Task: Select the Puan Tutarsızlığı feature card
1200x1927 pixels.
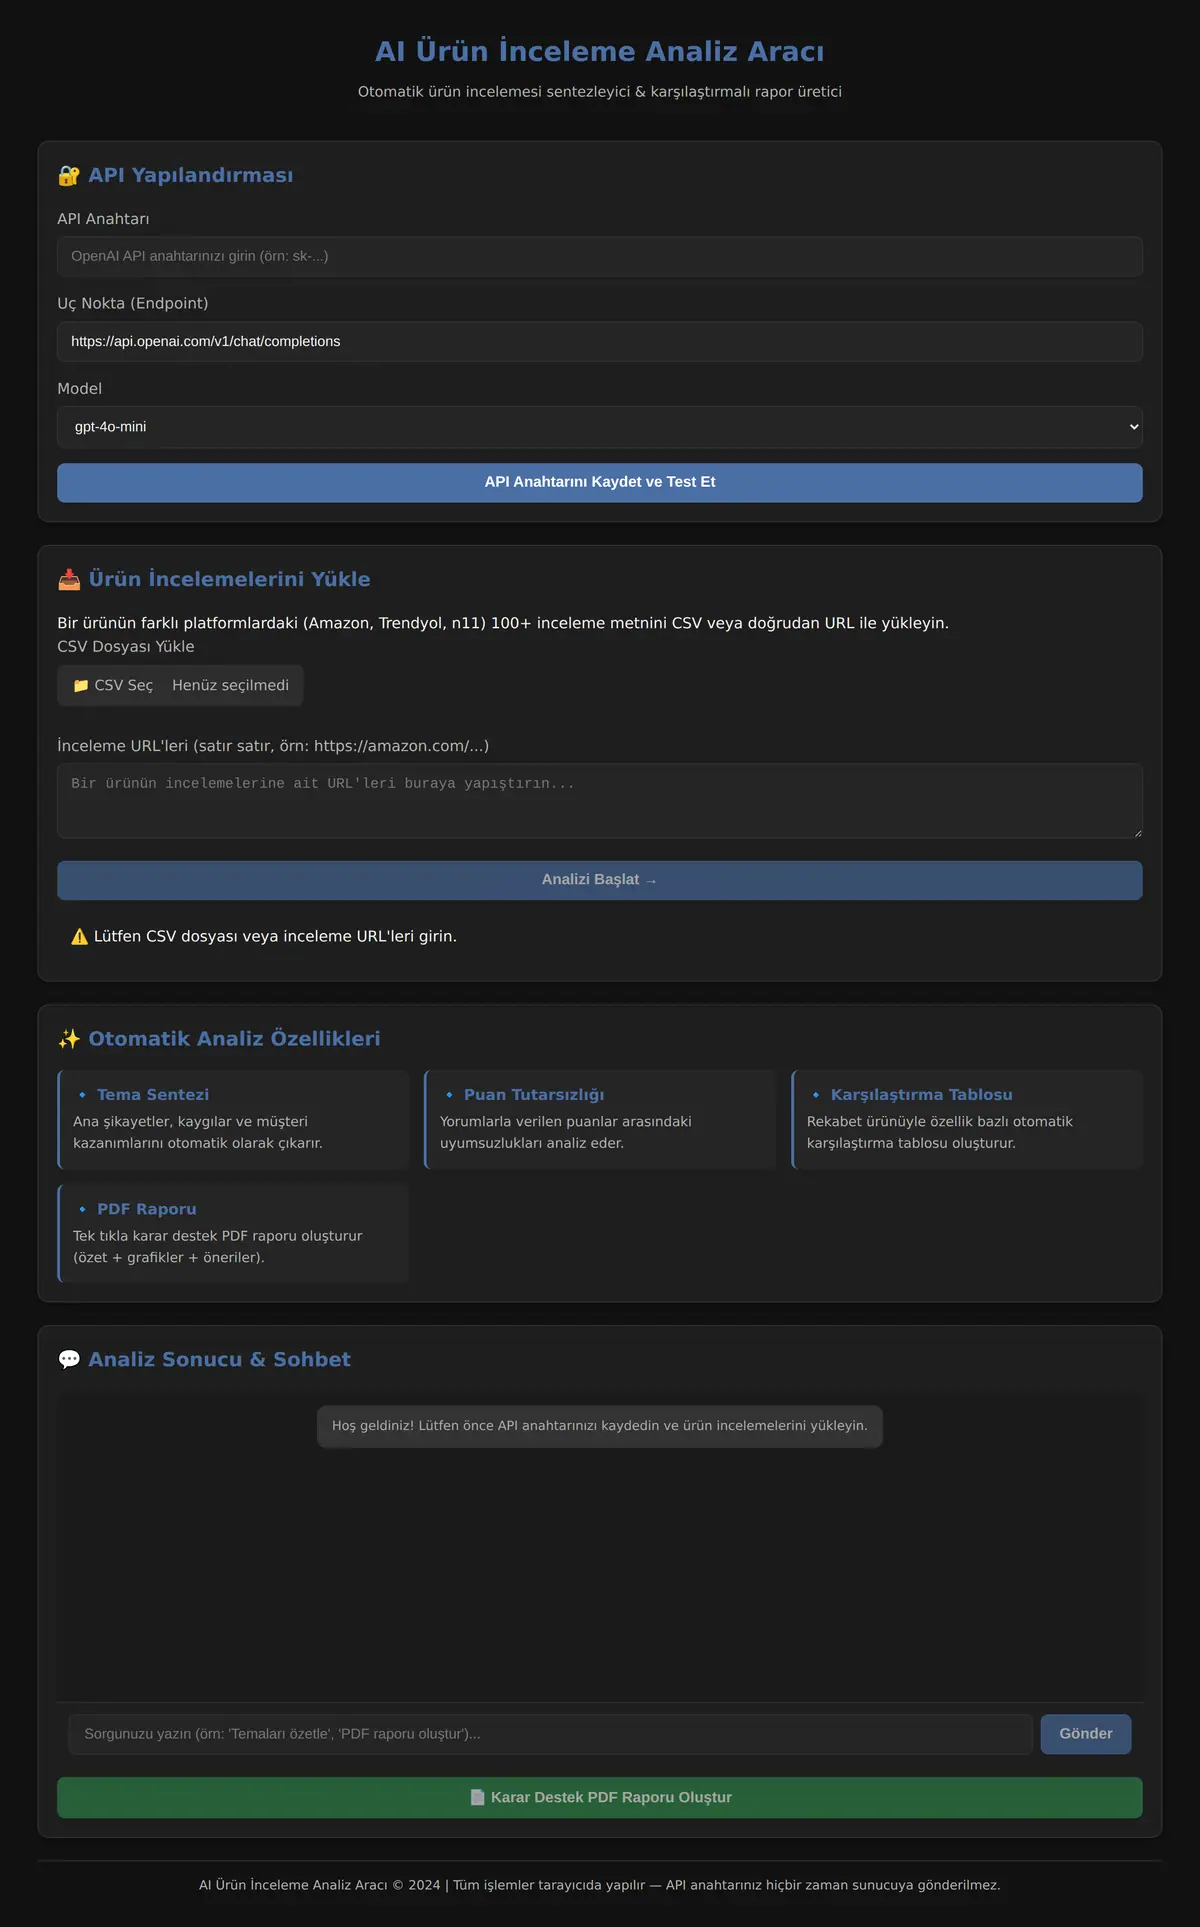Action: click(x=600, y=1120)
